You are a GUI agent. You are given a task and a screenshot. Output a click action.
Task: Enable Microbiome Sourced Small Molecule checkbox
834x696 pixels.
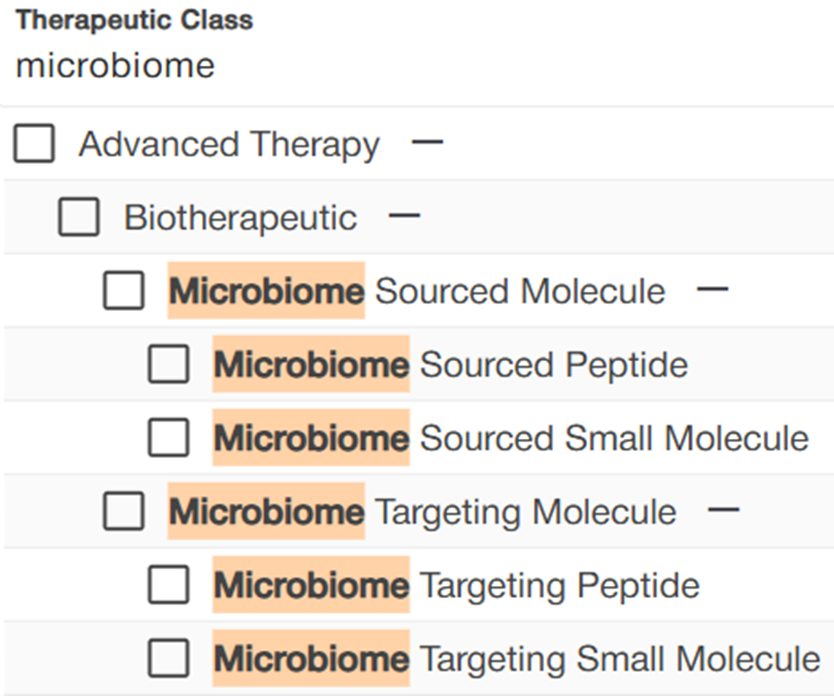pyautogui.click(x=168, y=438)
